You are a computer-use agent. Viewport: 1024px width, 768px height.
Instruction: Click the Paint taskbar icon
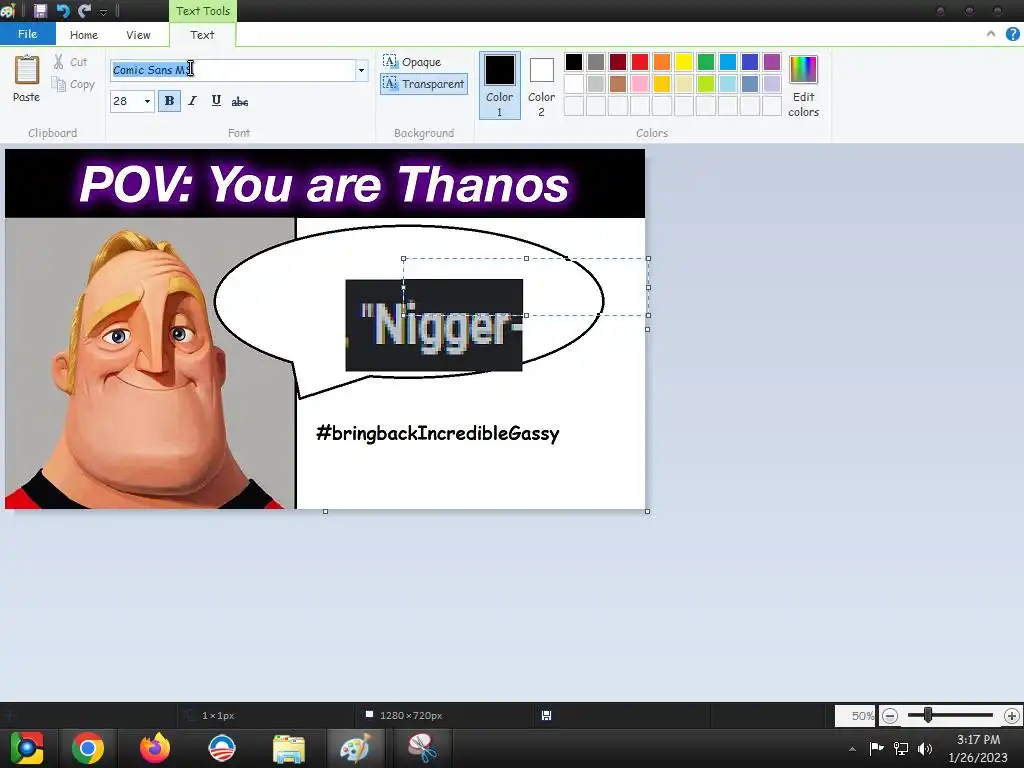355,748
